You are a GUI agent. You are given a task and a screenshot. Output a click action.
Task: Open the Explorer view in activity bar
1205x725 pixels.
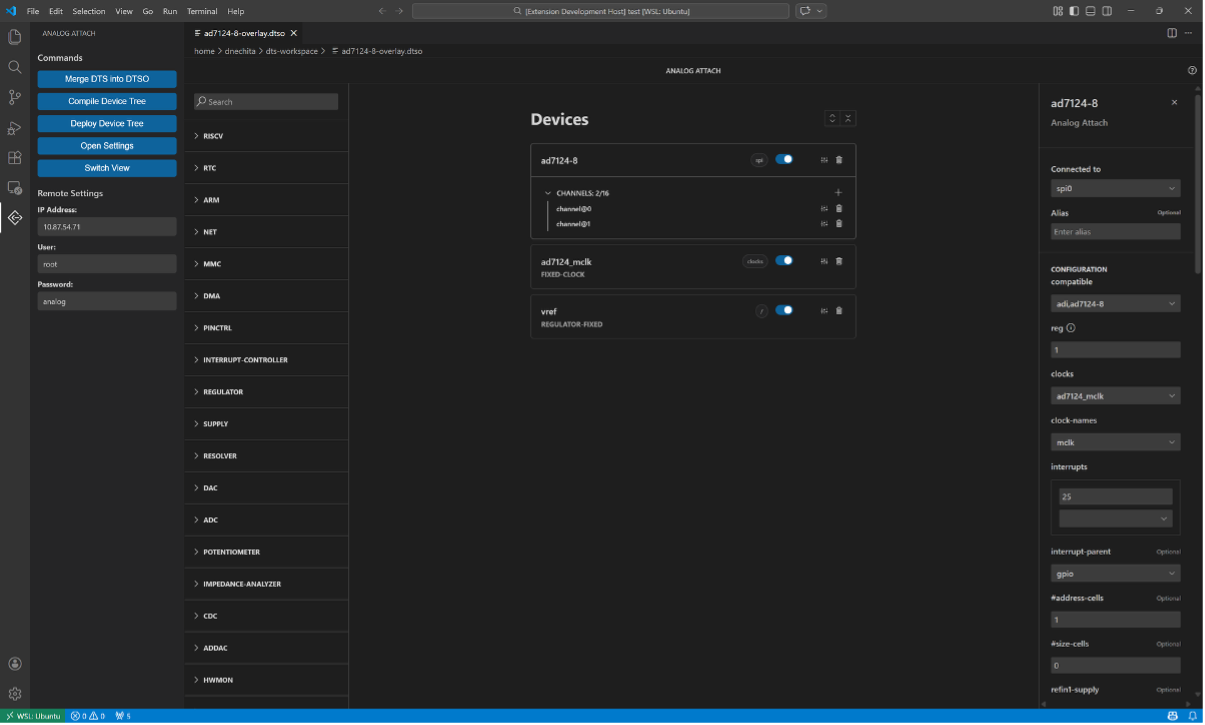pyautogui.click(x=15, y=37)
